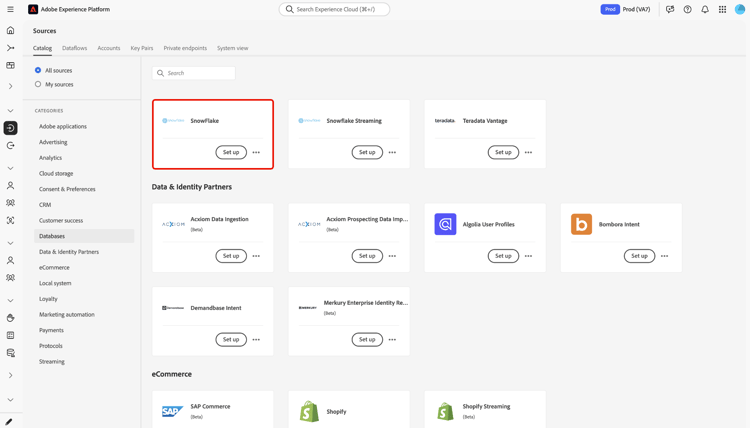Image resolution: width=750 pixels, height=428 pixels.
Task: Open more options for Demandbase Intent
Action: [x=256, y=340]
